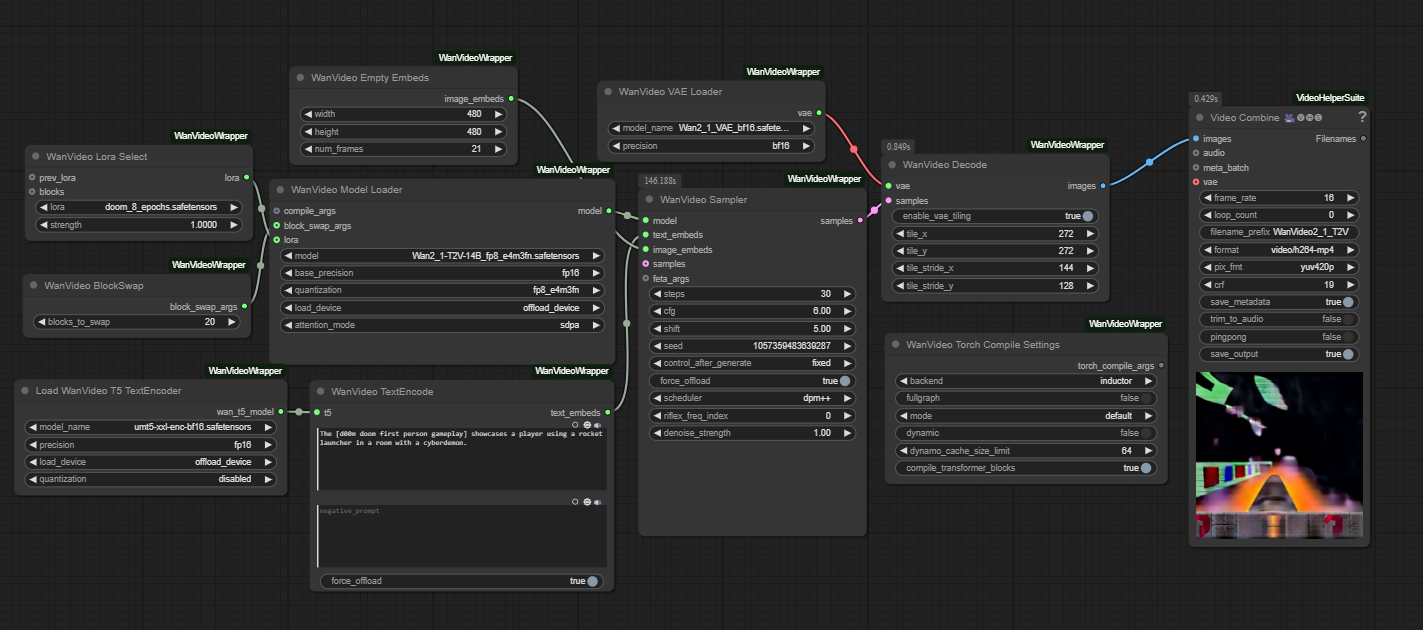1423x630 pixels.
Task: Disable enable_vae_tiling in WanVideo Decode
Action: tap(1086, 216)
